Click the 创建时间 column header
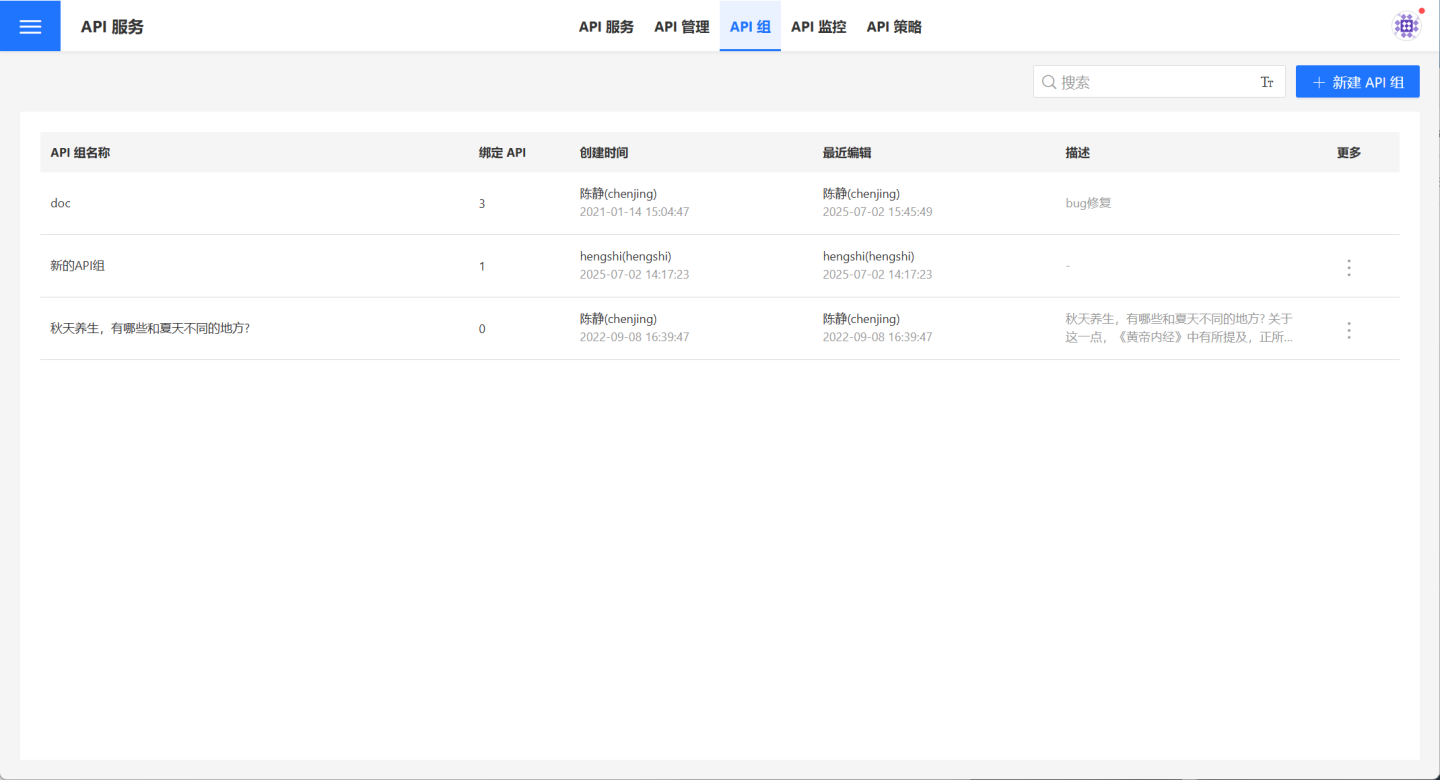 (x=604, y=153)
